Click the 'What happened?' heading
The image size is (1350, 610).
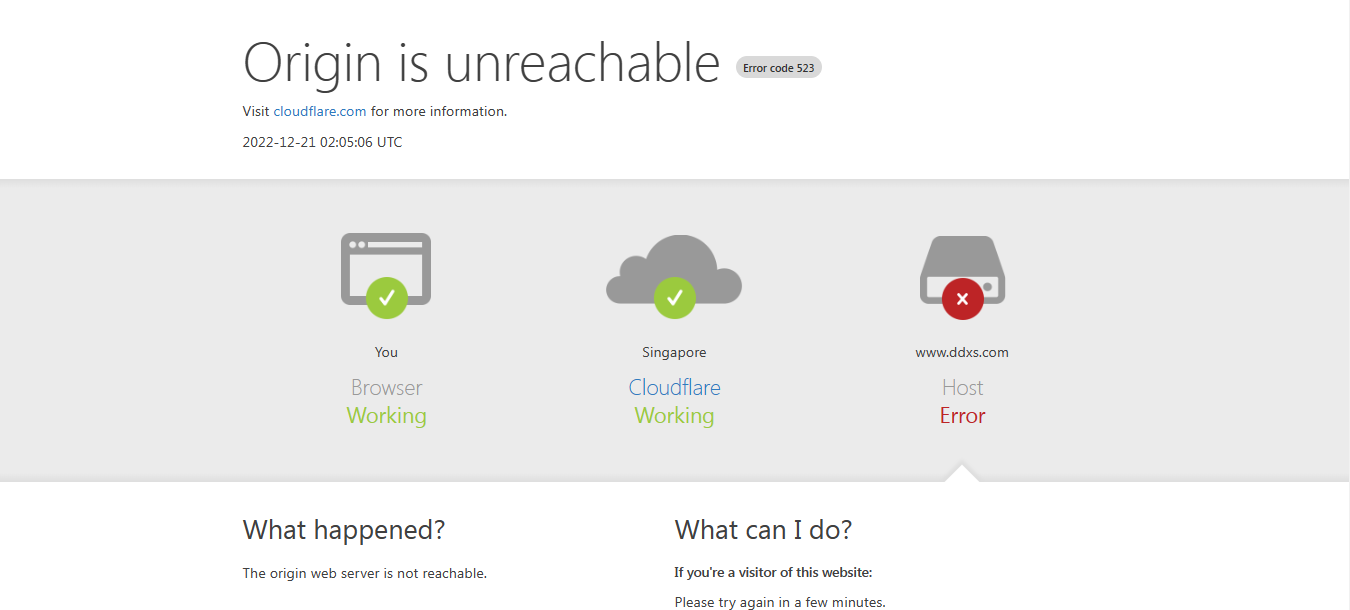(x=343, y=530)
